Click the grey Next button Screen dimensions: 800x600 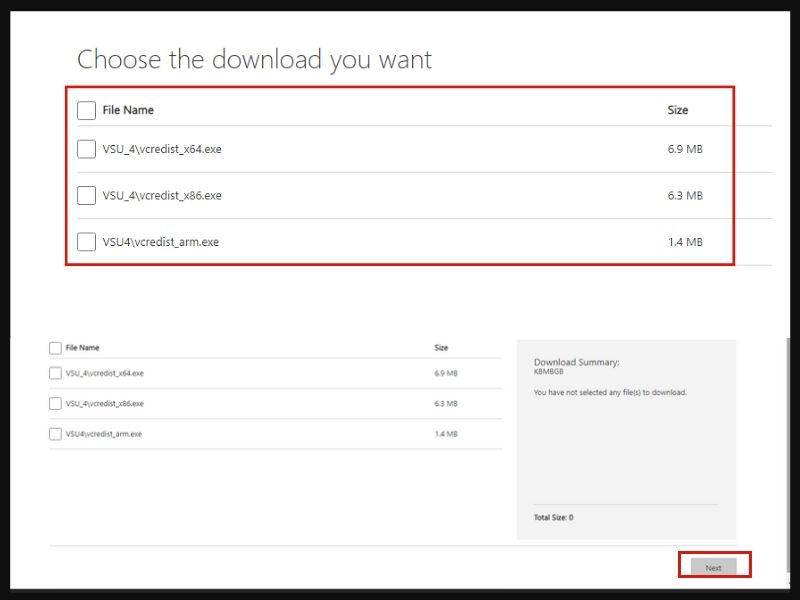(x=713, y=567)
